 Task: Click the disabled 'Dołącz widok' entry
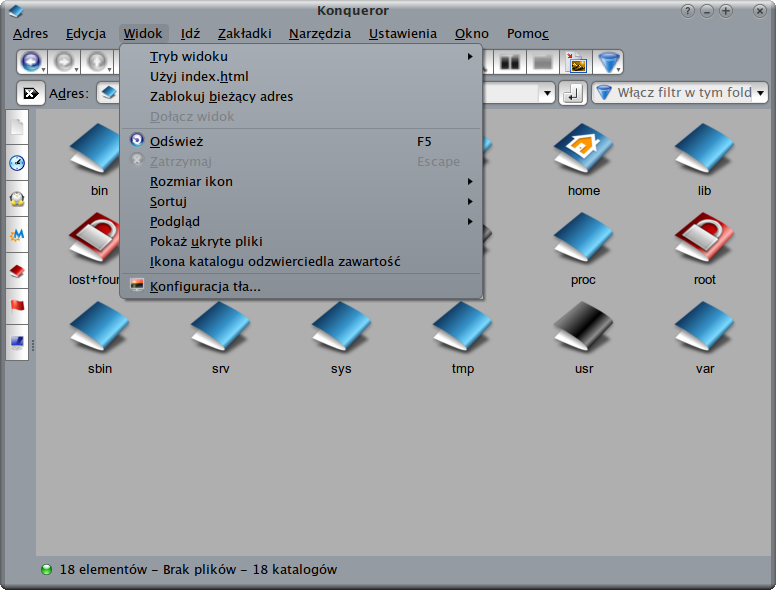pos(301,117)
